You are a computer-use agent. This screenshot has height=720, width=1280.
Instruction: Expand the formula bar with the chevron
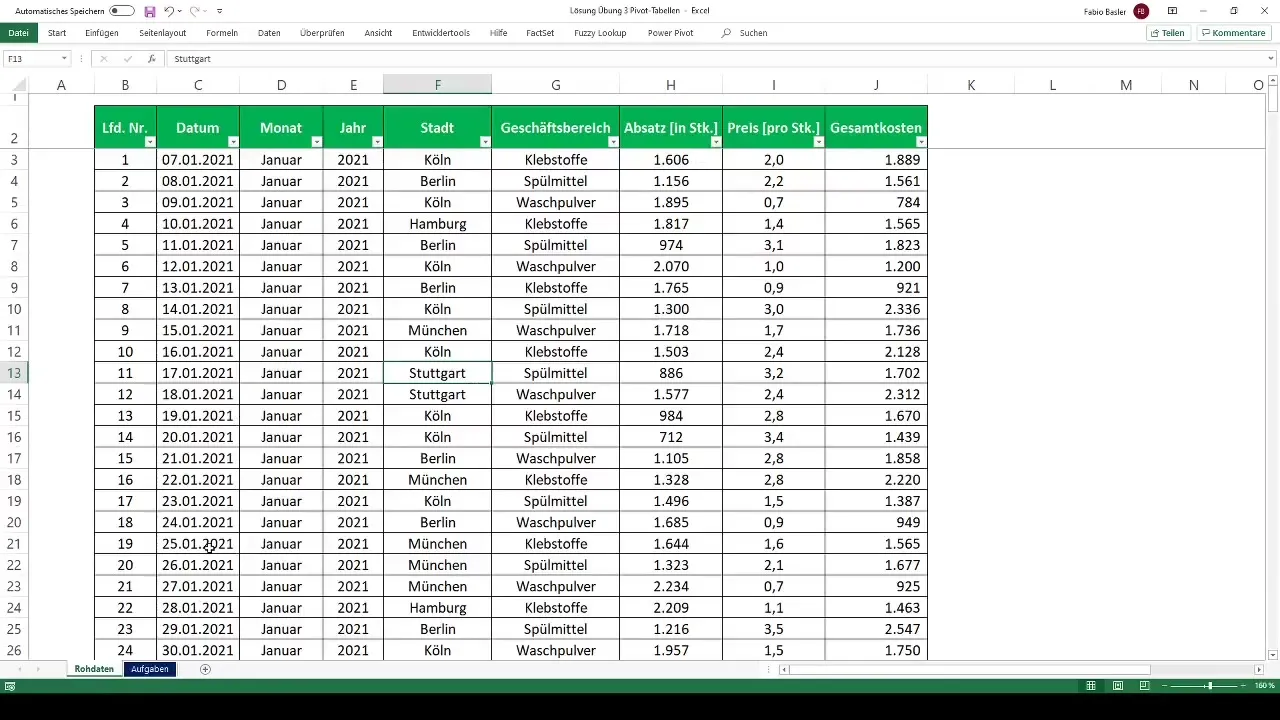1271,59
